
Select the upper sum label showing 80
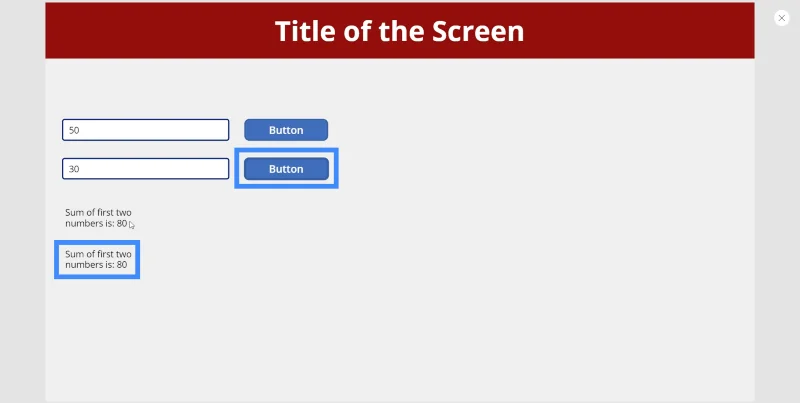click(x=98, y=218)
